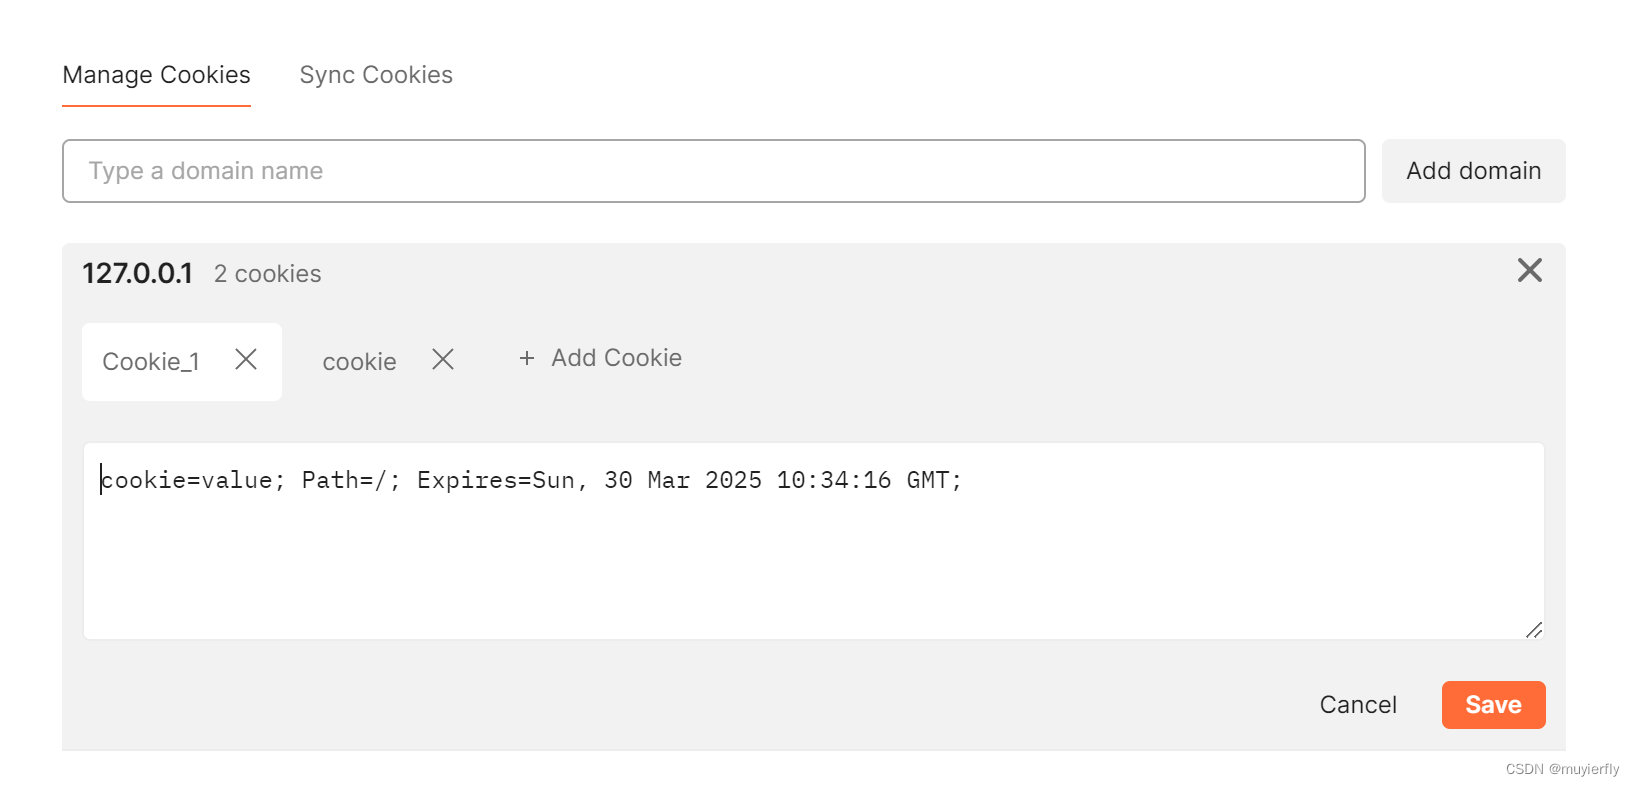The width and height of the screenshot is (1635, 786).
Task: Click the resize handle of the cookie editor
Action: [x=1535, y=629]
